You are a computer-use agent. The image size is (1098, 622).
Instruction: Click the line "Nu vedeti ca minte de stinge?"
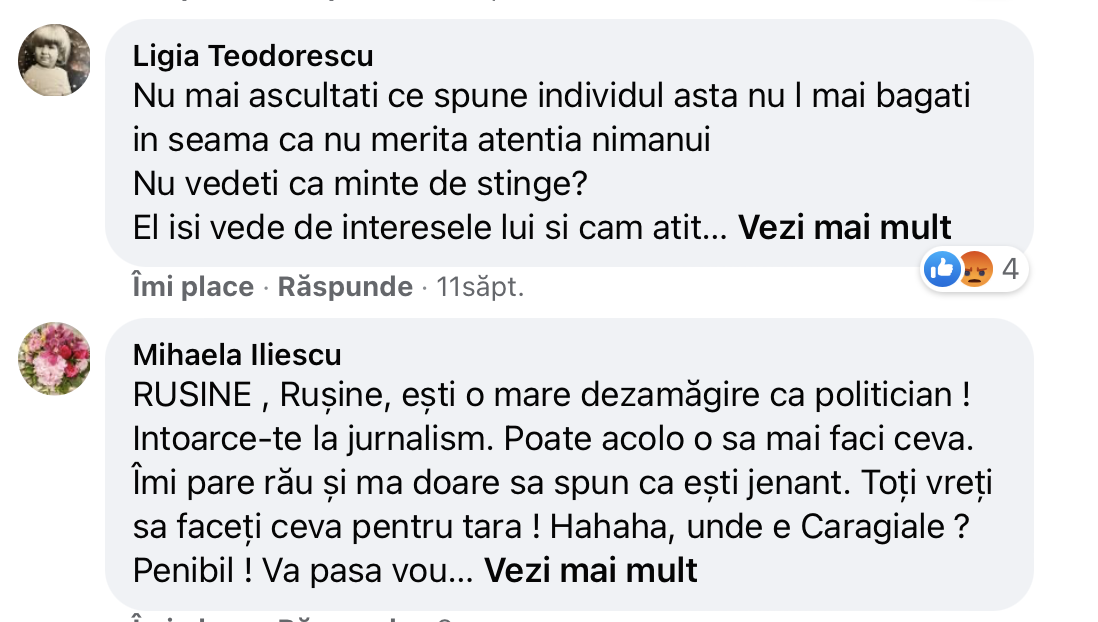pyautogui.click(x=359, y=184)
